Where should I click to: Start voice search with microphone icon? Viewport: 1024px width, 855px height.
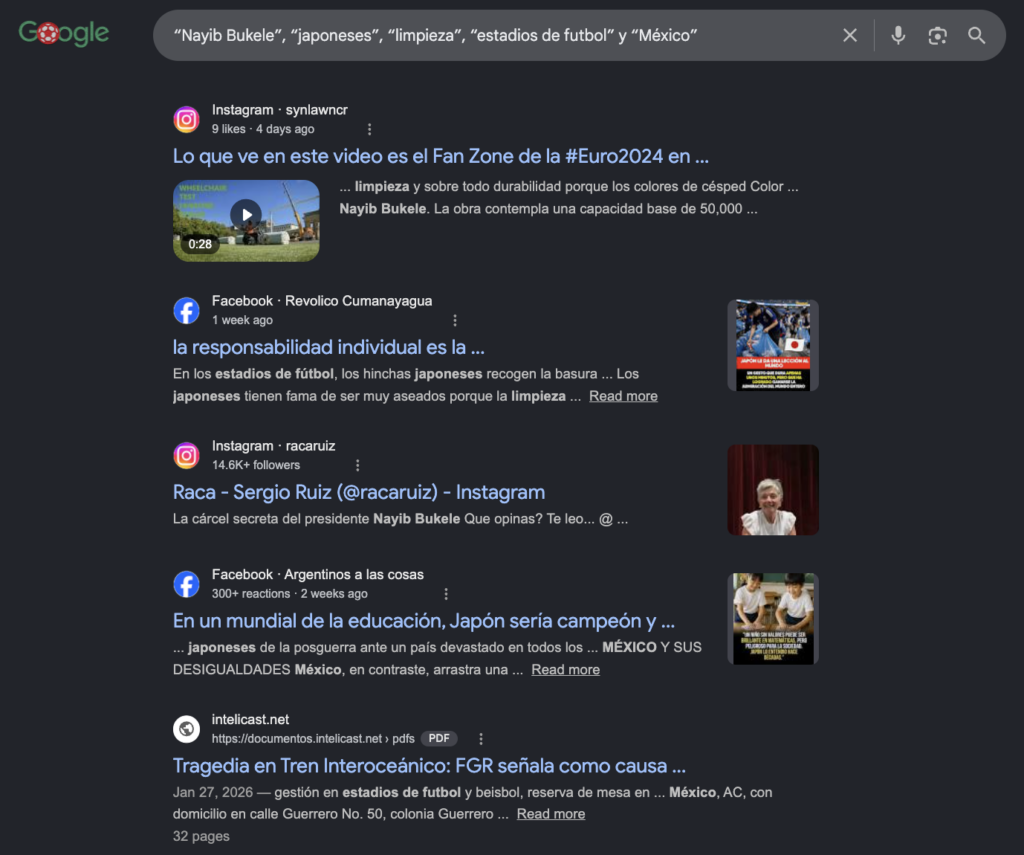898,35
